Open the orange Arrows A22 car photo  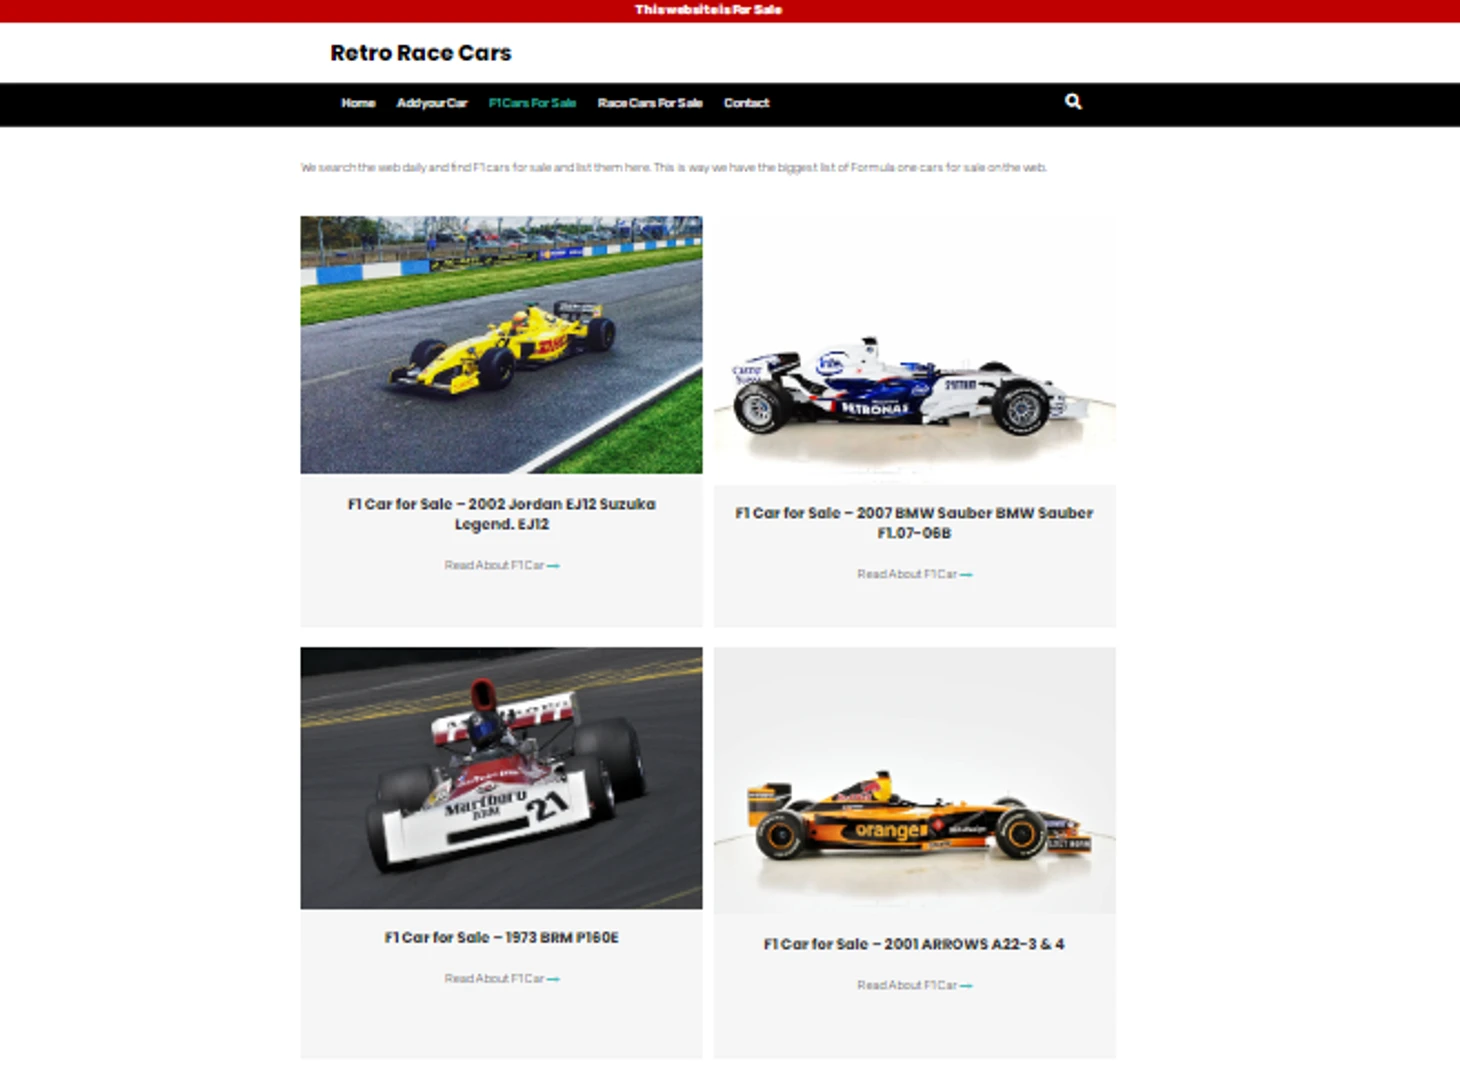pos(914,780)
